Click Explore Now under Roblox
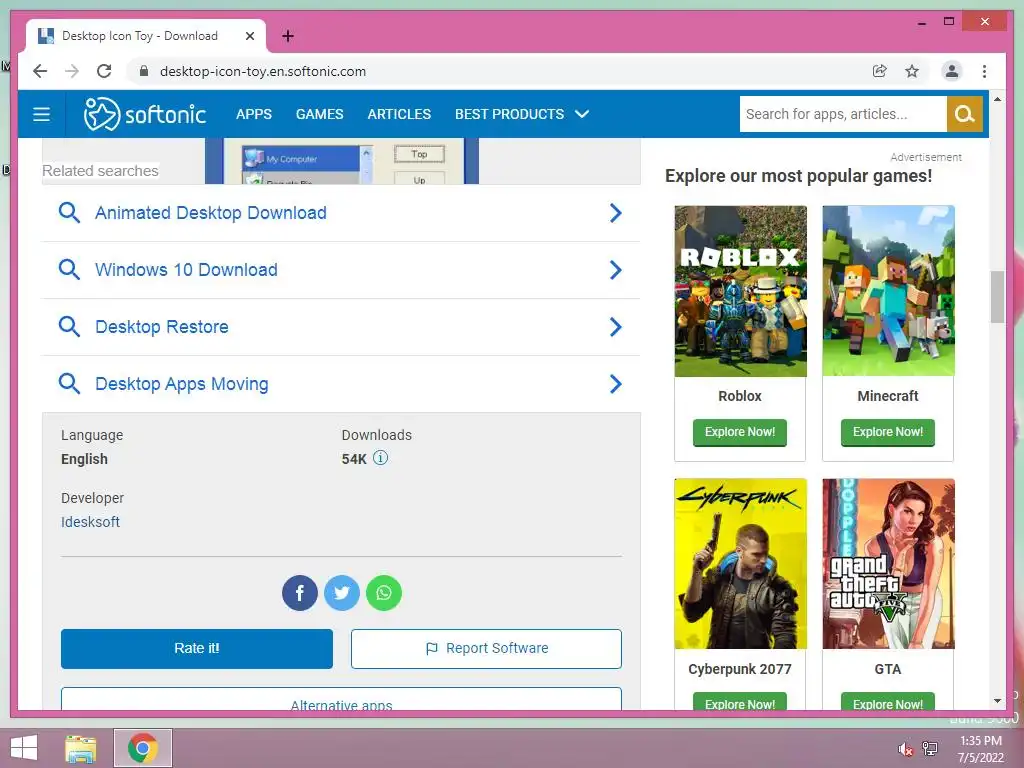Image resolution: width=1024 pixels, height=768 pixels. 740,432
